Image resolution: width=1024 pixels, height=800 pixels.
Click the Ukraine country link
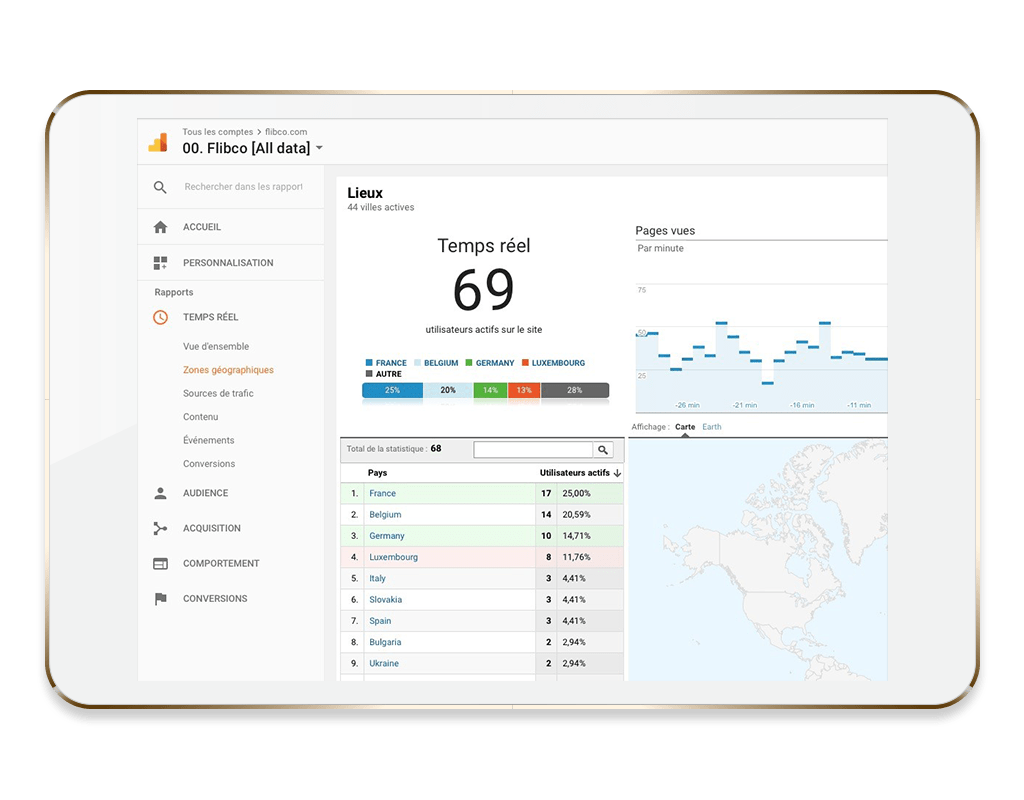[384, 664]
